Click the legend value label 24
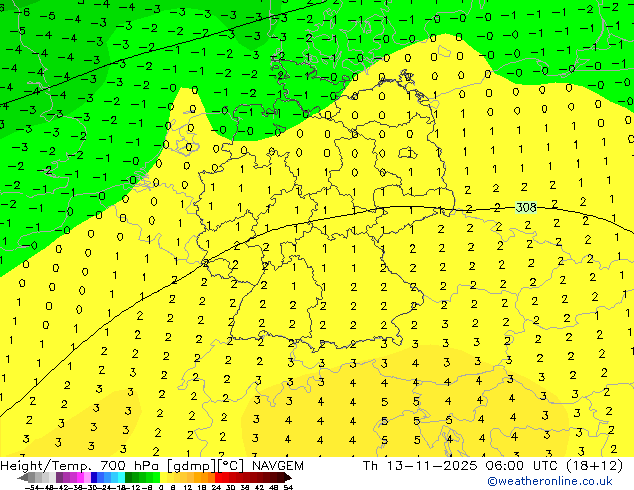This screenshot has width=634, height=490. click(216, 487)
